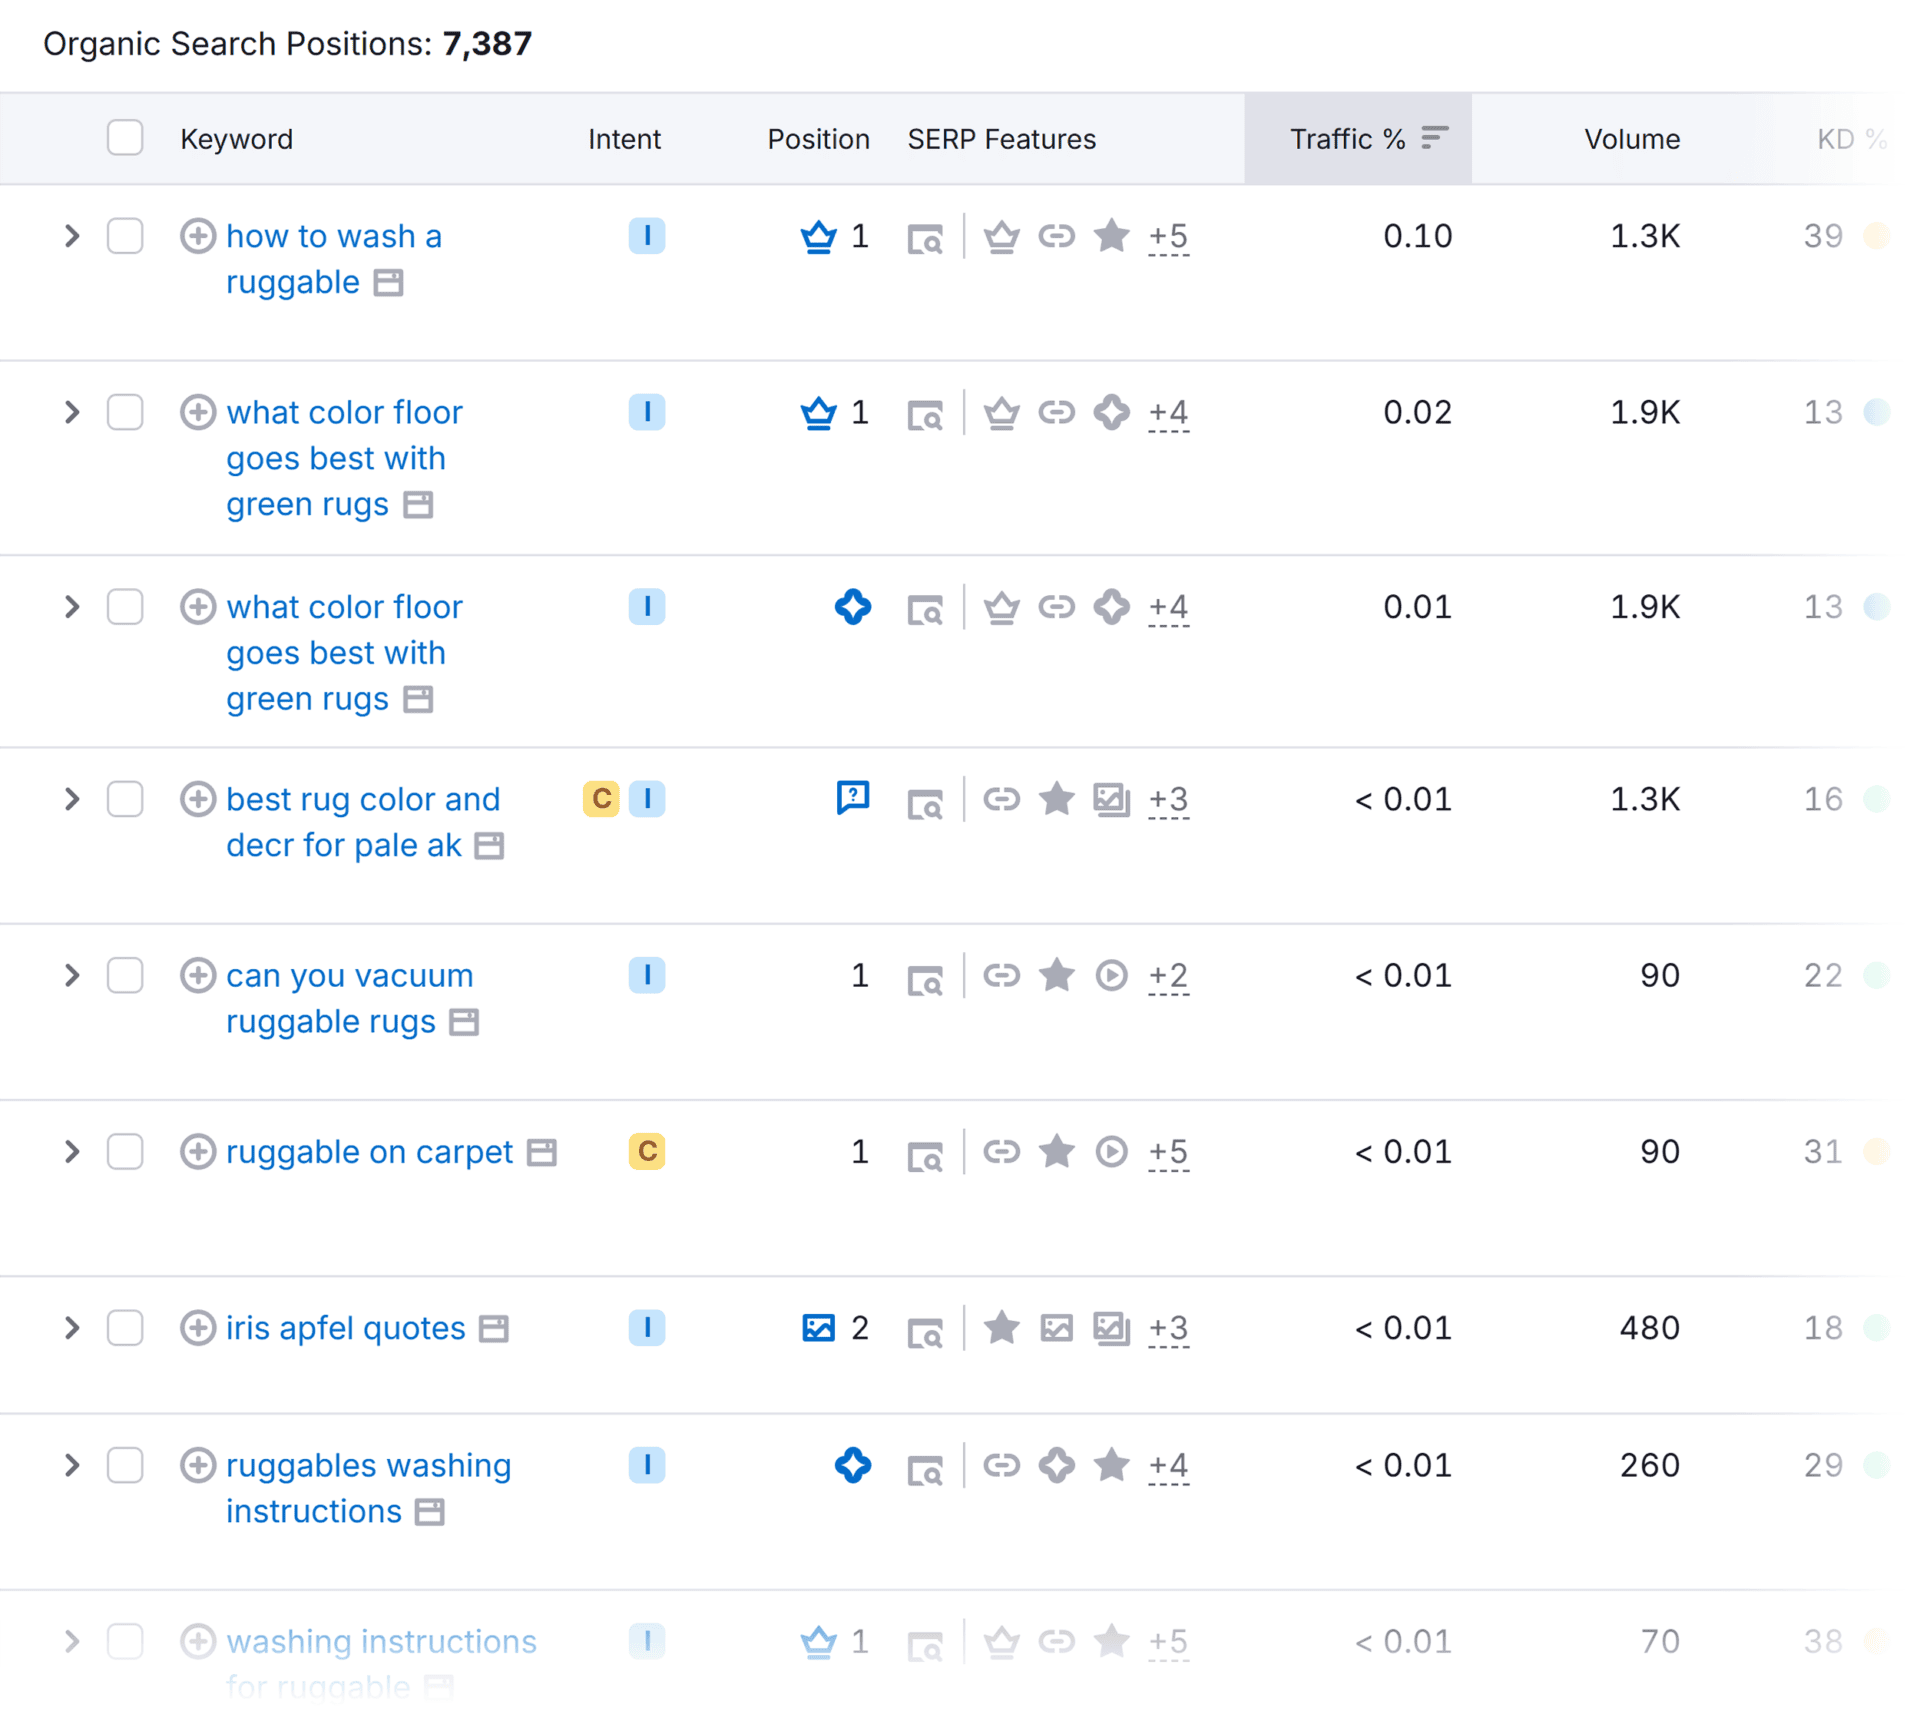
Task: Expand the 'washing instructions for ruggable' row
Action: 72,1641
